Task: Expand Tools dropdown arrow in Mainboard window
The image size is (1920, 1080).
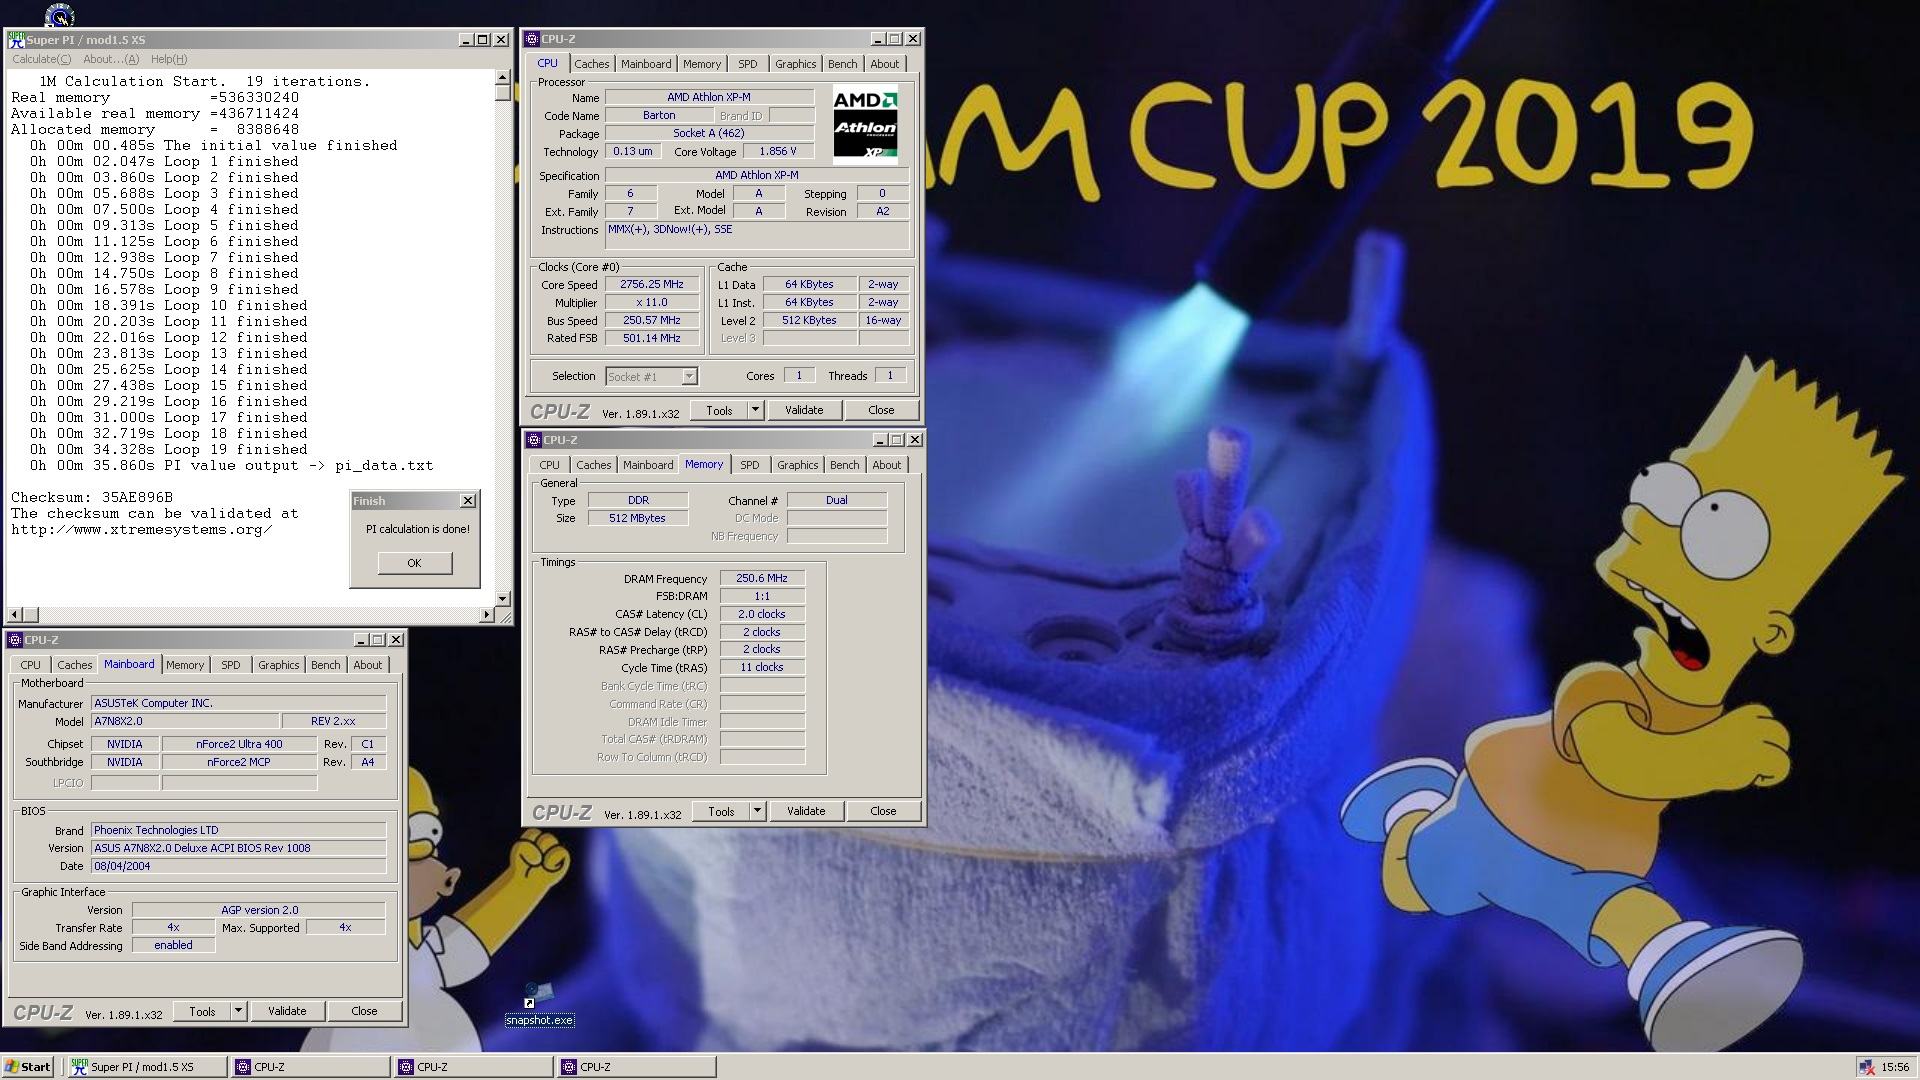Action: 238,1011
